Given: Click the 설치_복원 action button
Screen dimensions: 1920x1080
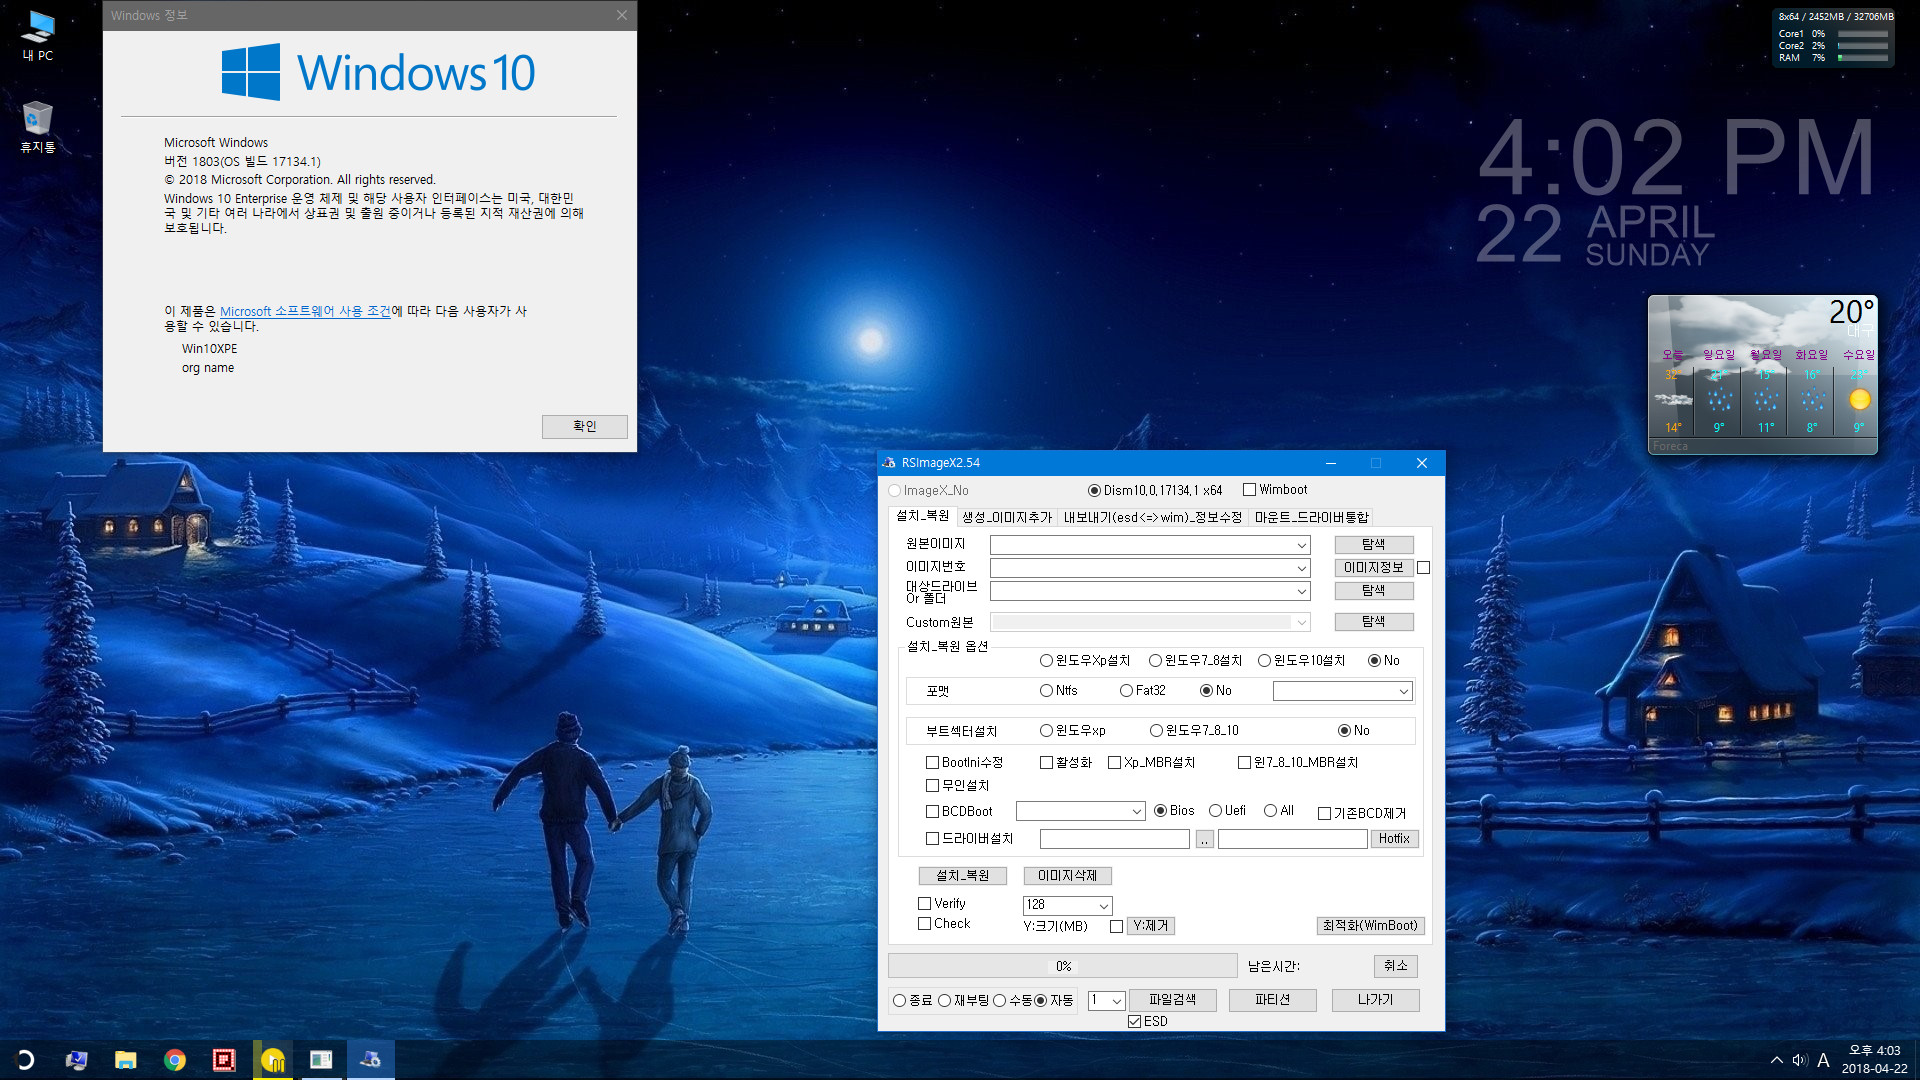Looking at the screenshot, I should 962,876.
